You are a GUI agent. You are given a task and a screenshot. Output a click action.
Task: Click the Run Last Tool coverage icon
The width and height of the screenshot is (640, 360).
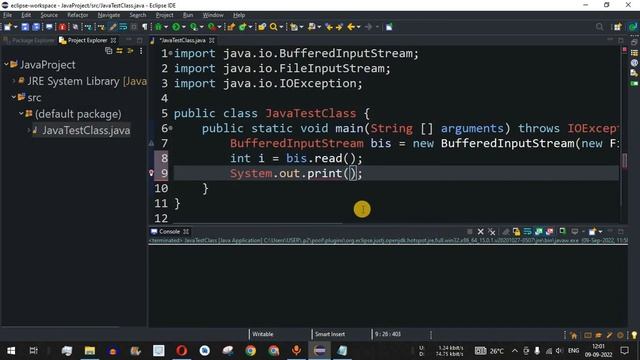[194, 27]
